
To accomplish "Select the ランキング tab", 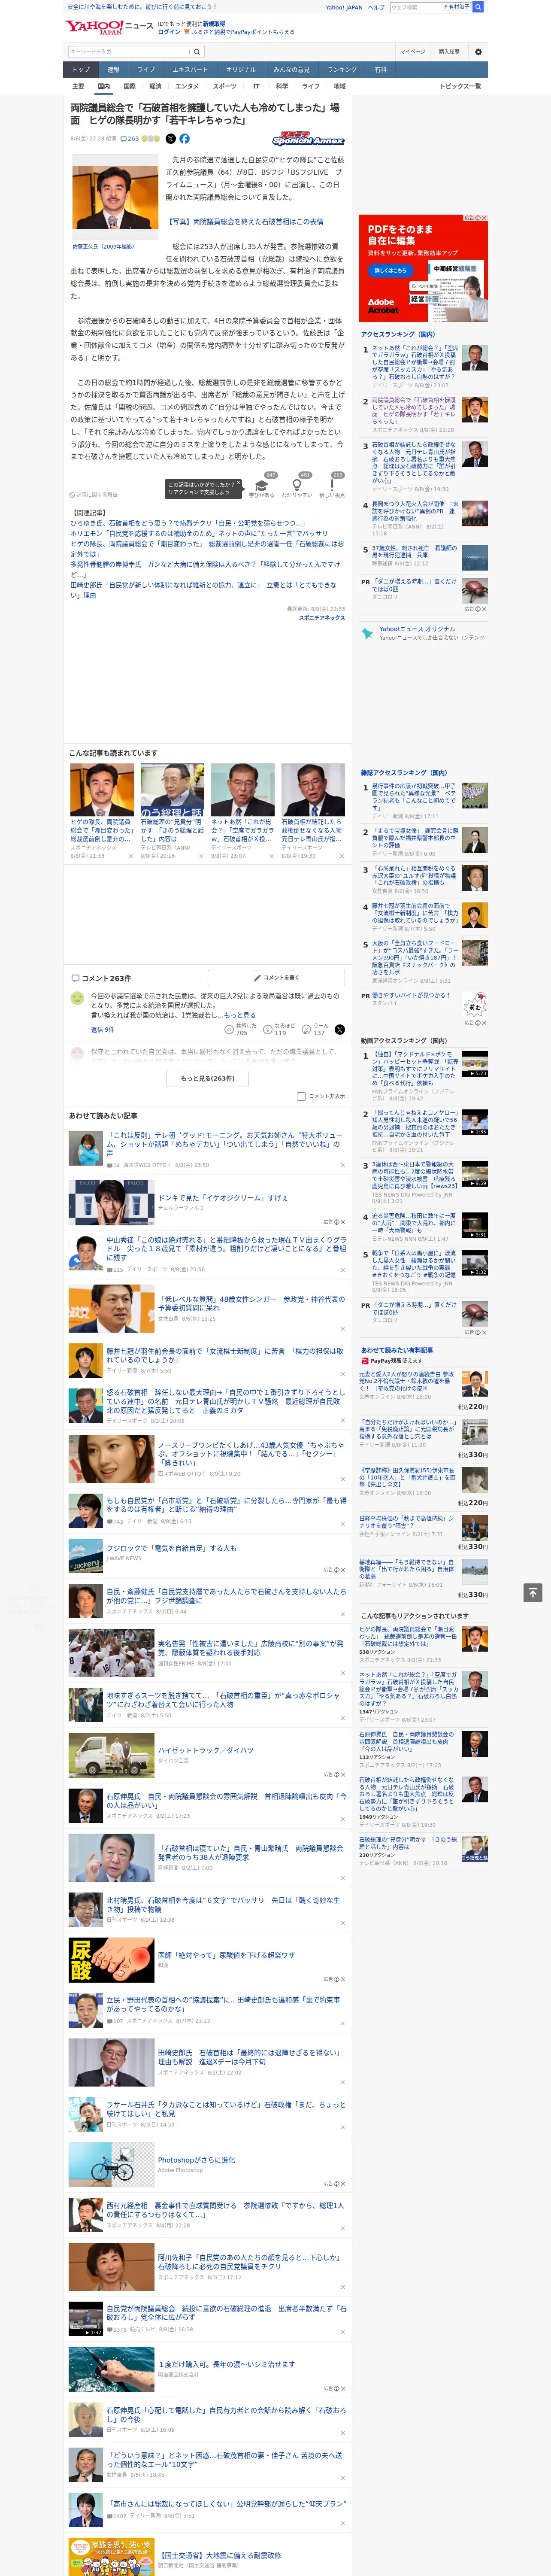I will click(342, 70).
